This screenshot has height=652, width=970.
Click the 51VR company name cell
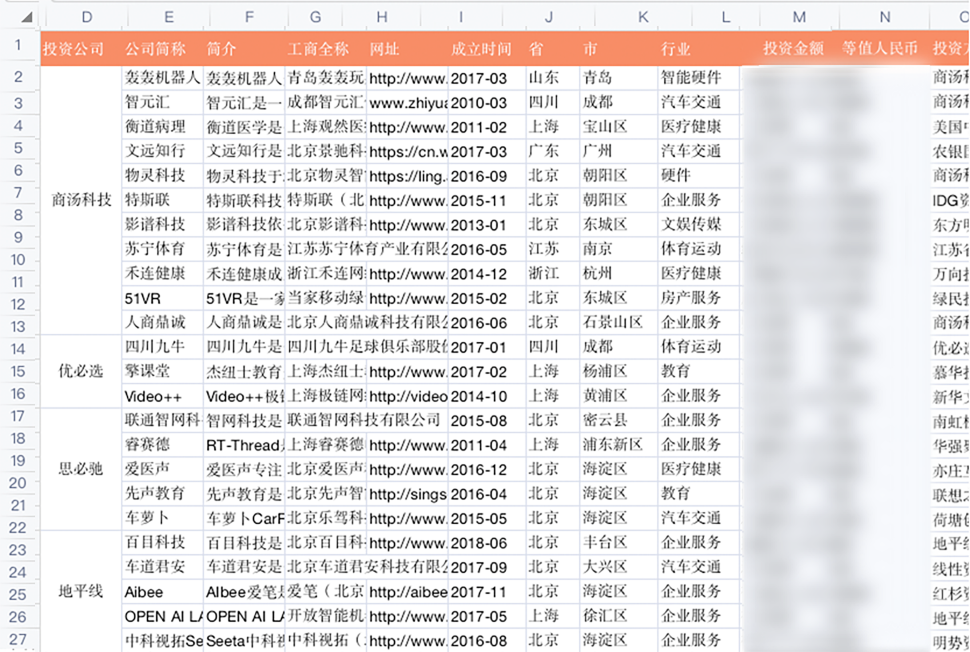(x=163, y=298)
